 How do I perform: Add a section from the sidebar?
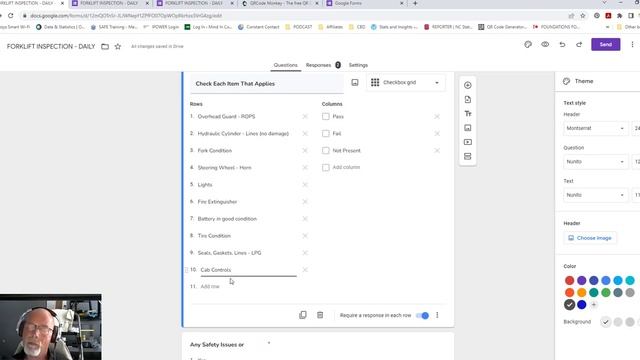pyautogui.click(x=468, y=156)
